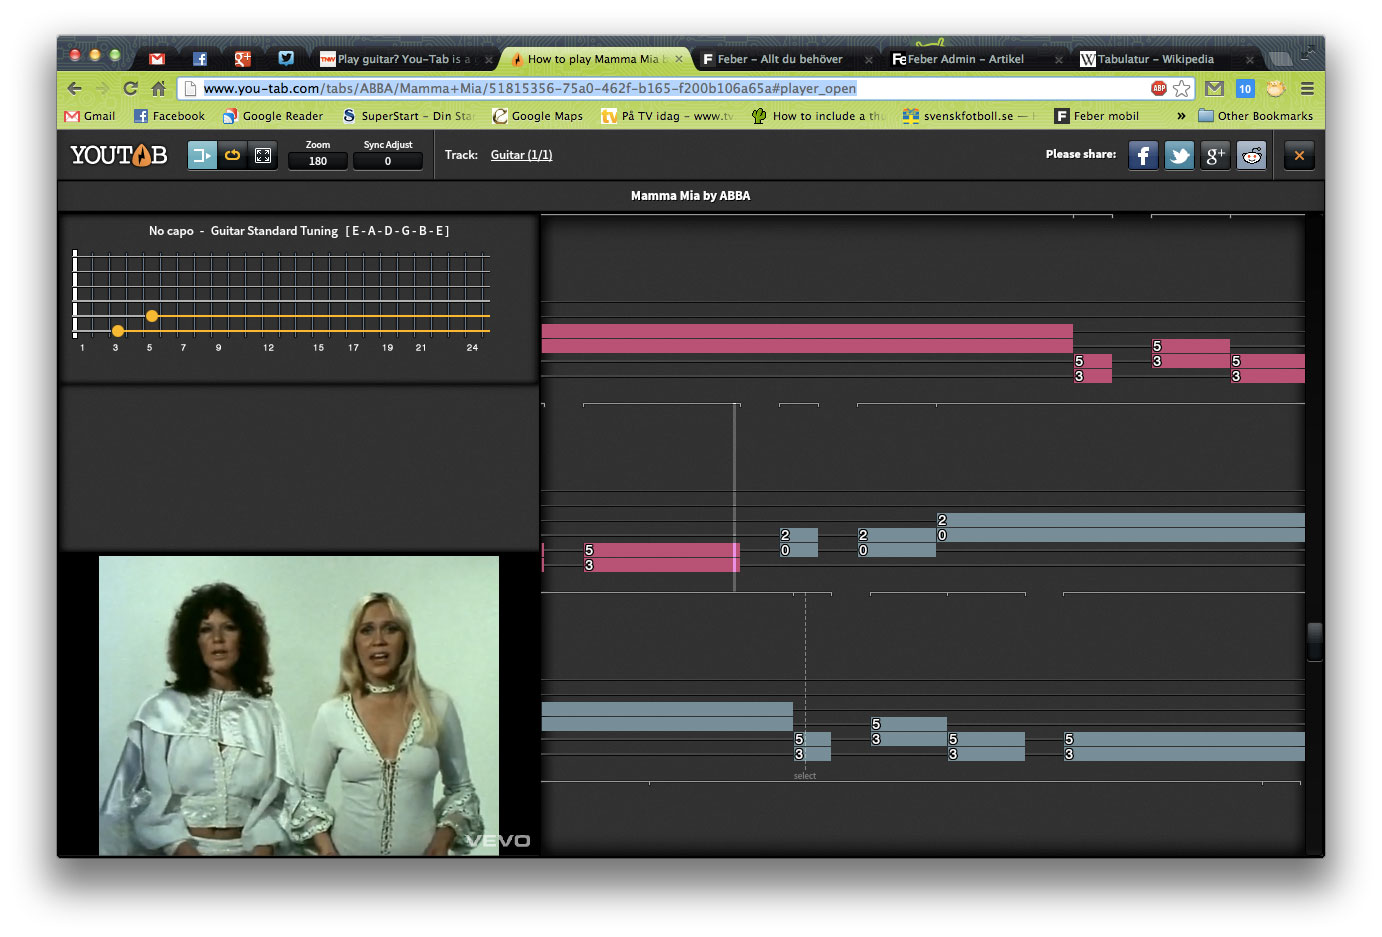Click the orange fret 5 dot on fretboard
This screenshot has height=937, width=1382.
coord(152,316)
